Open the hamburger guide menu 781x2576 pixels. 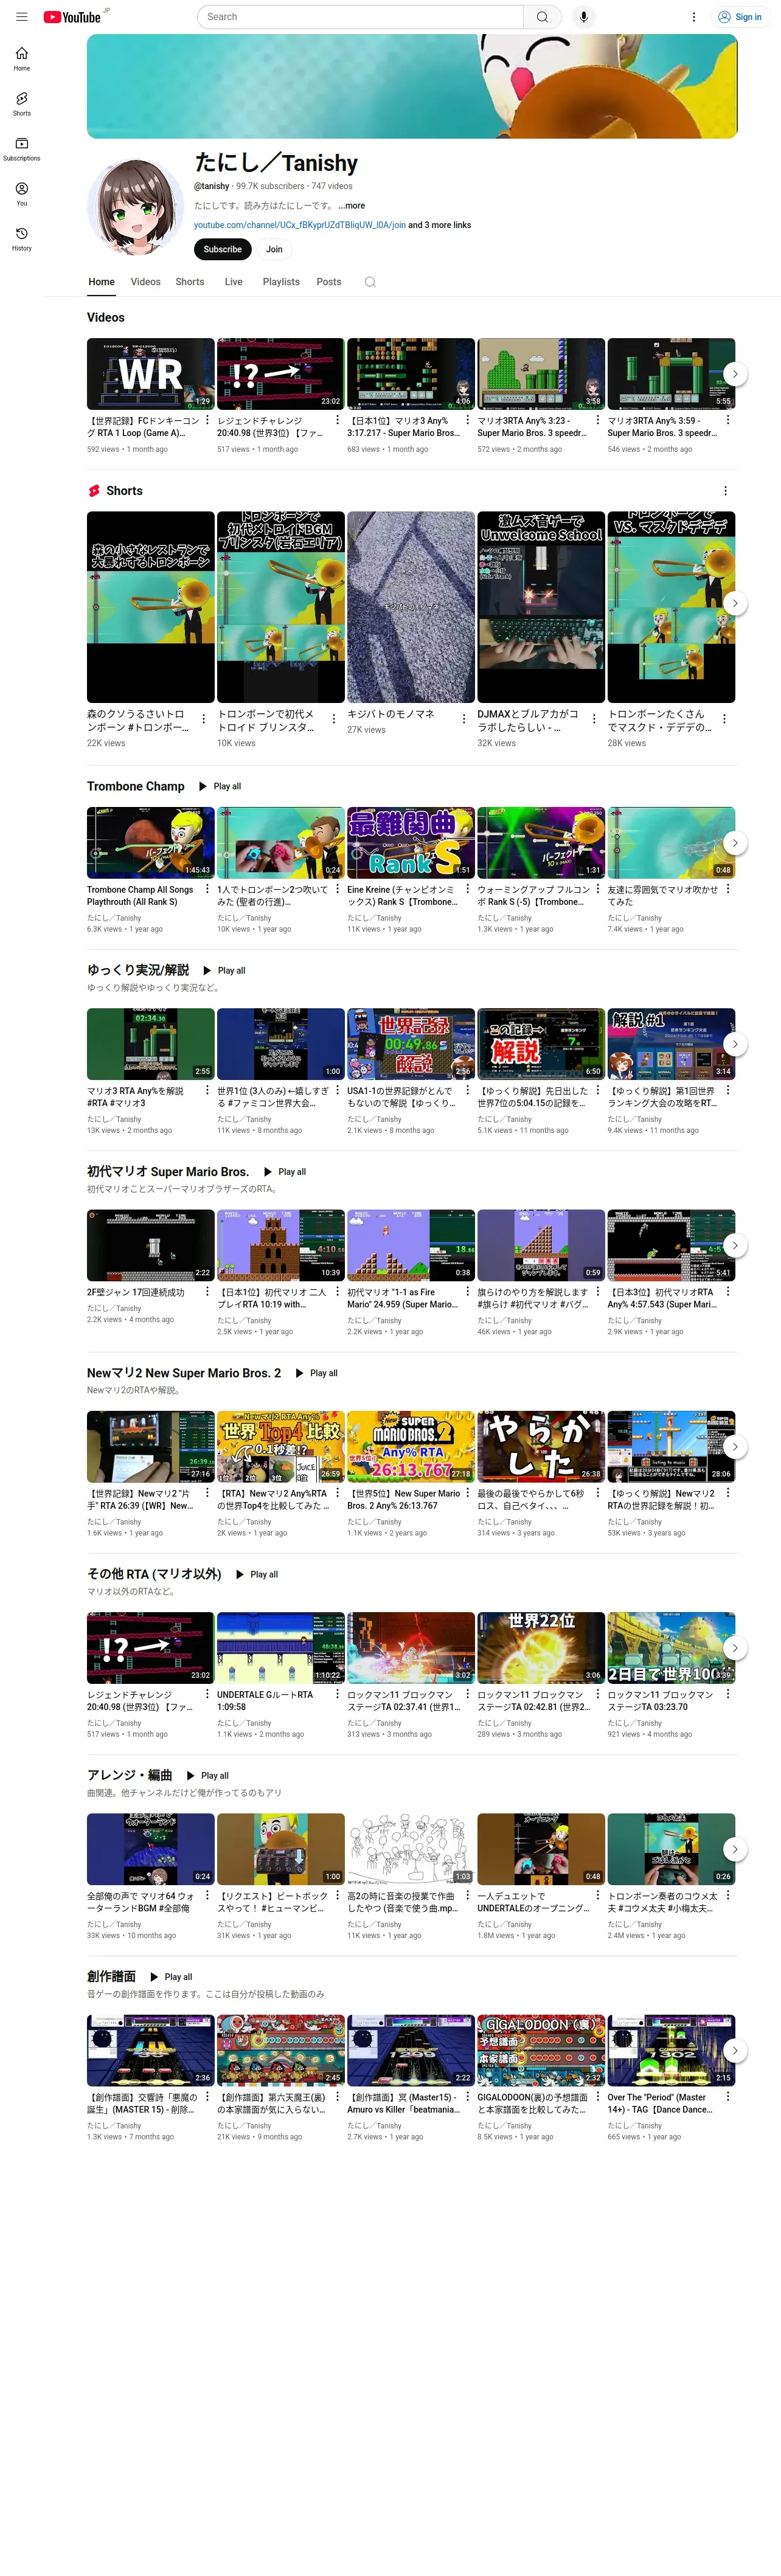tap(22, 17)
